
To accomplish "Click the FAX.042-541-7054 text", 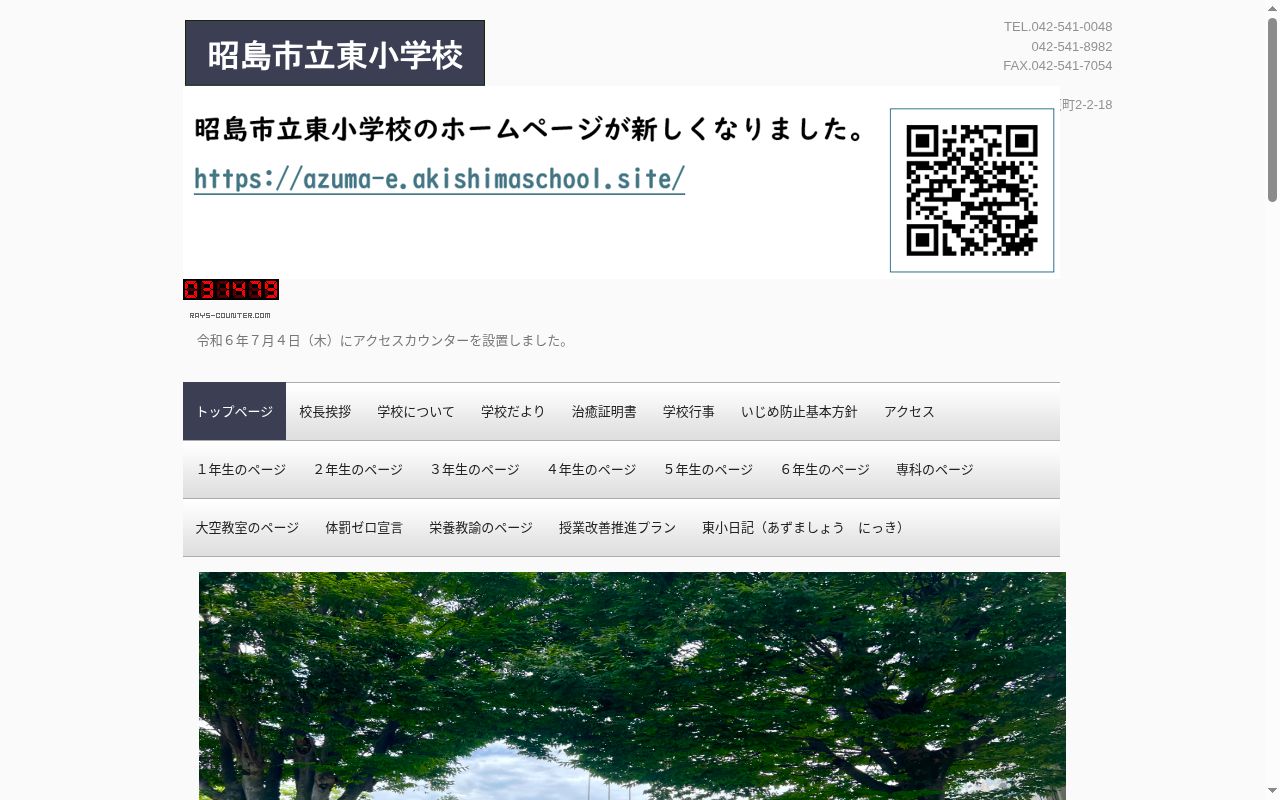I will pyautogui.click(x=1058, y=66).
